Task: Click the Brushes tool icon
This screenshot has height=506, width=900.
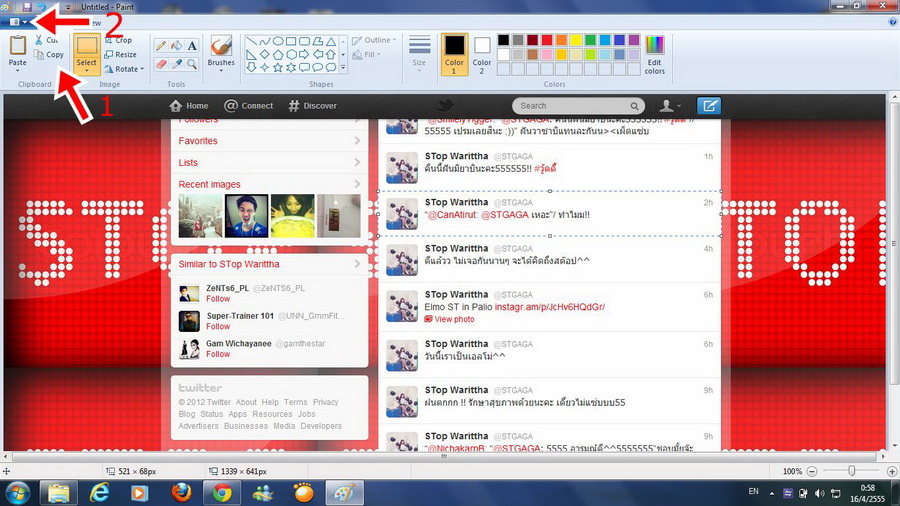Action: click(221, 46)
